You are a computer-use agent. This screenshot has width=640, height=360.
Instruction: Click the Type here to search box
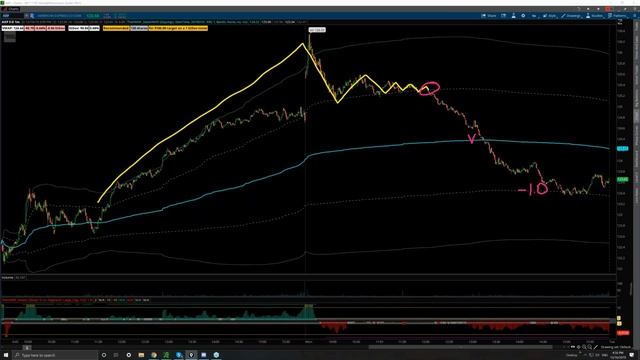55,355
